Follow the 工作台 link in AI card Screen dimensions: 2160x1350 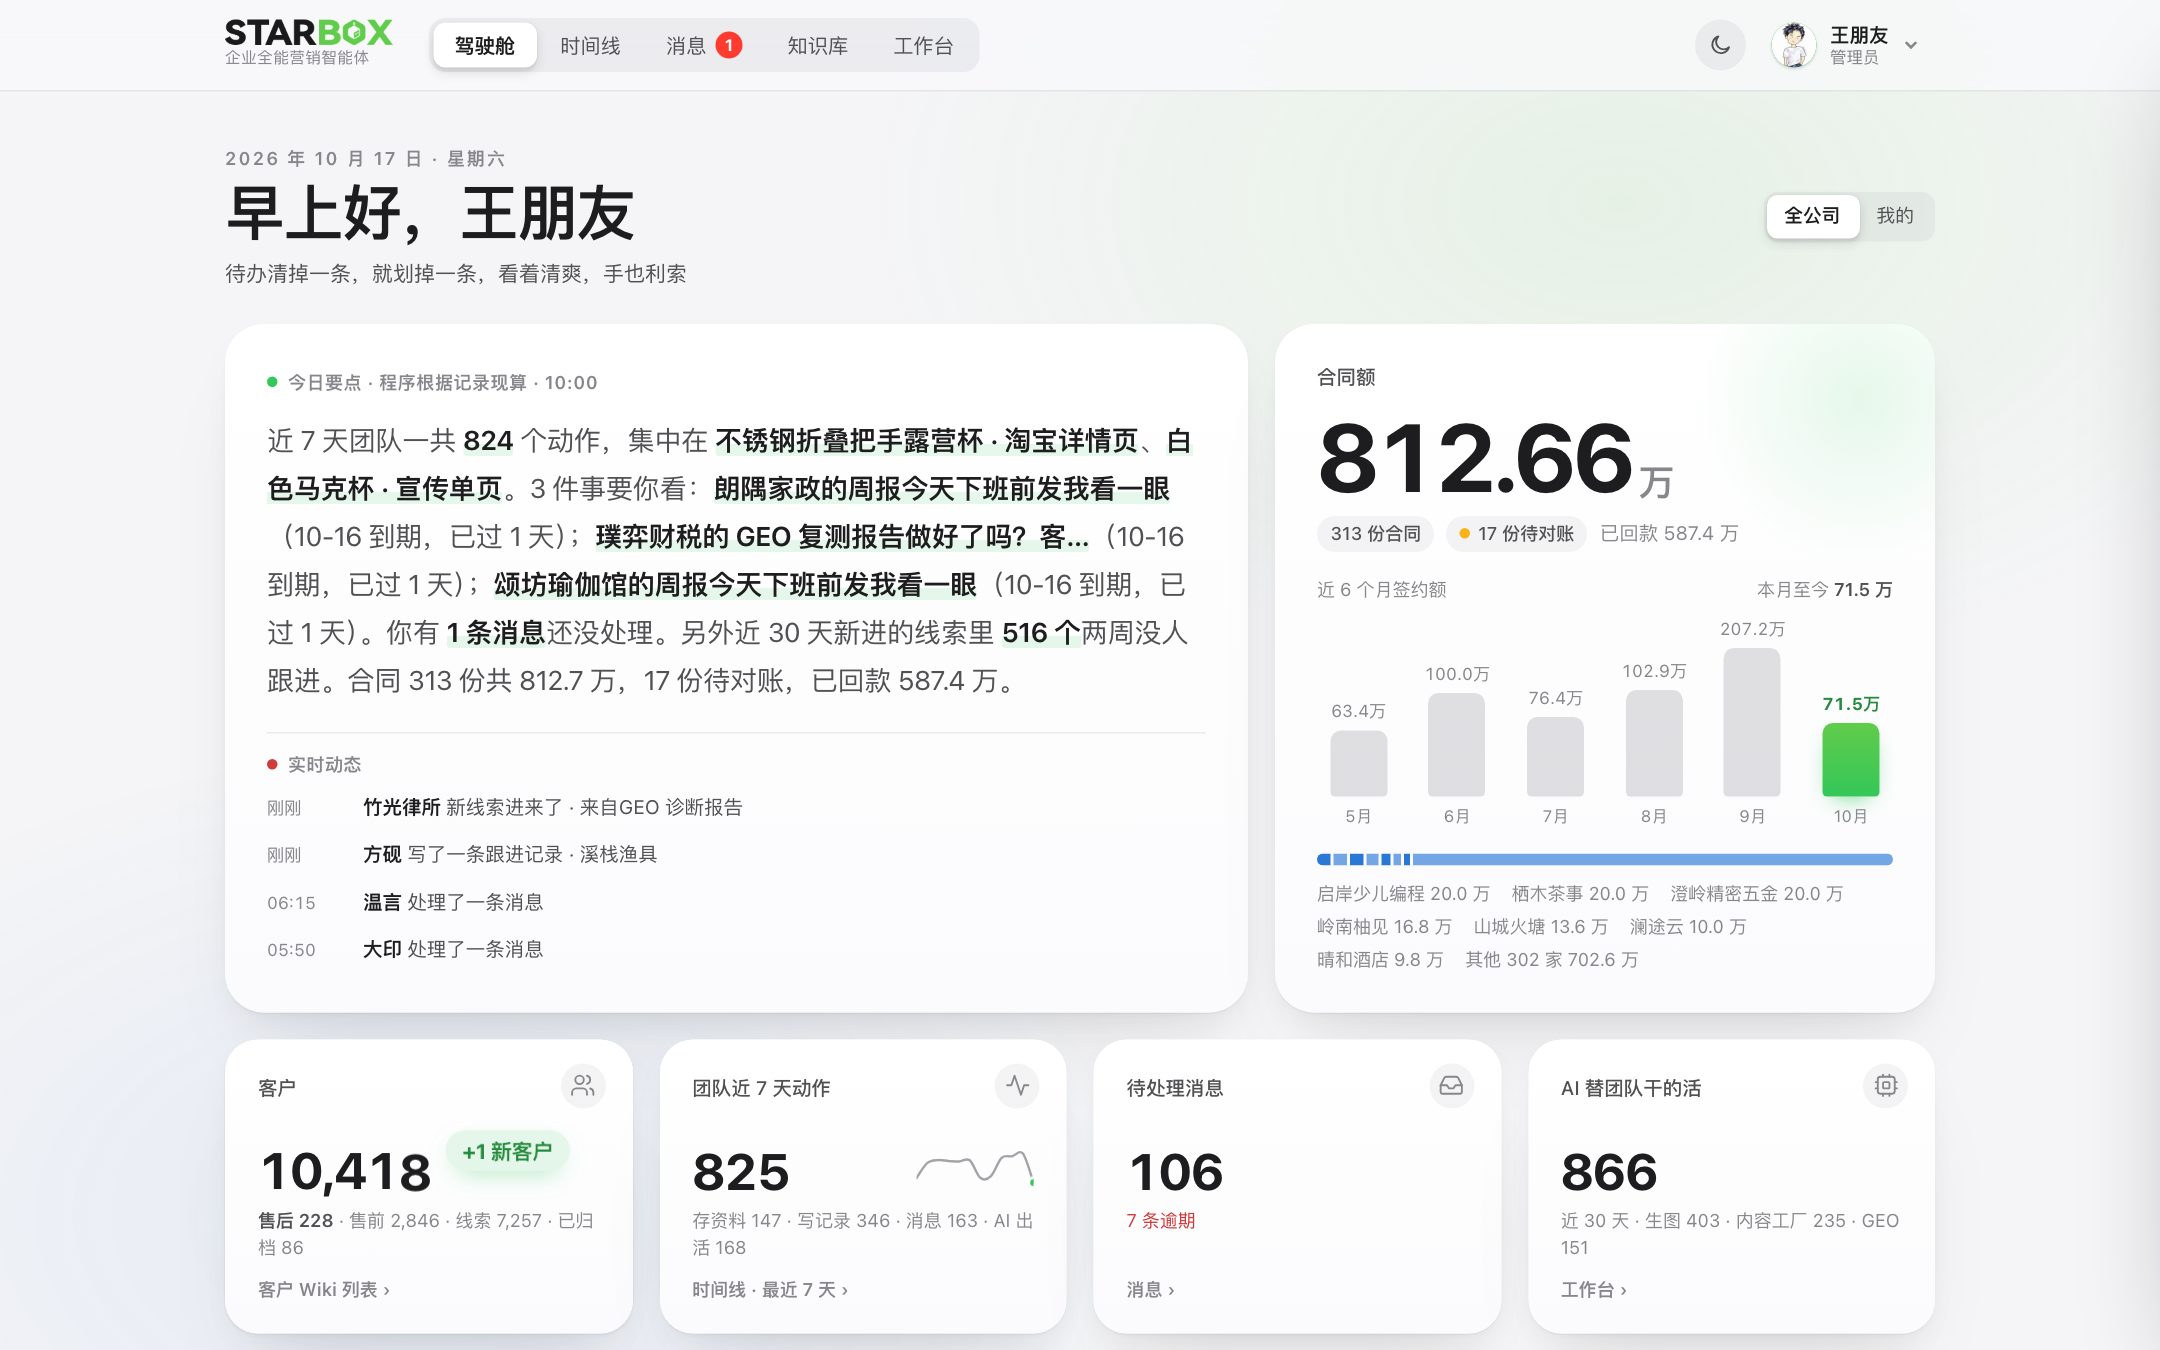[1594, 1290]
